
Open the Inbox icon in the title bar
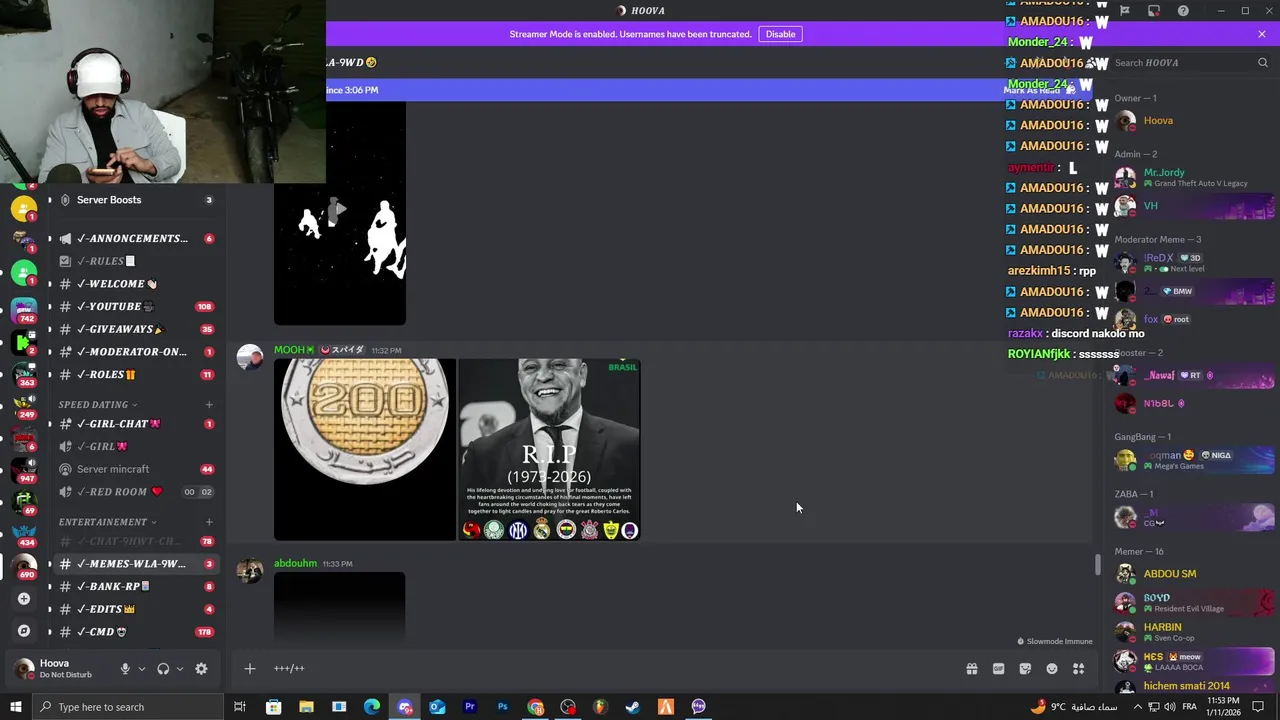pos(1154,11)
